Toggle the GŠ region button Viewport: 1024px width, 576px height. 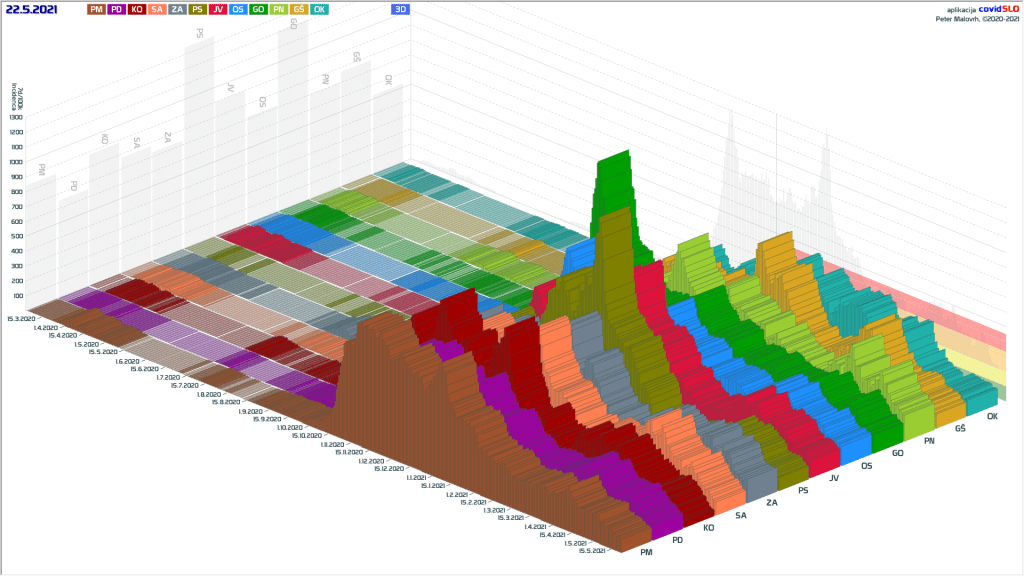tap(299, 9)
